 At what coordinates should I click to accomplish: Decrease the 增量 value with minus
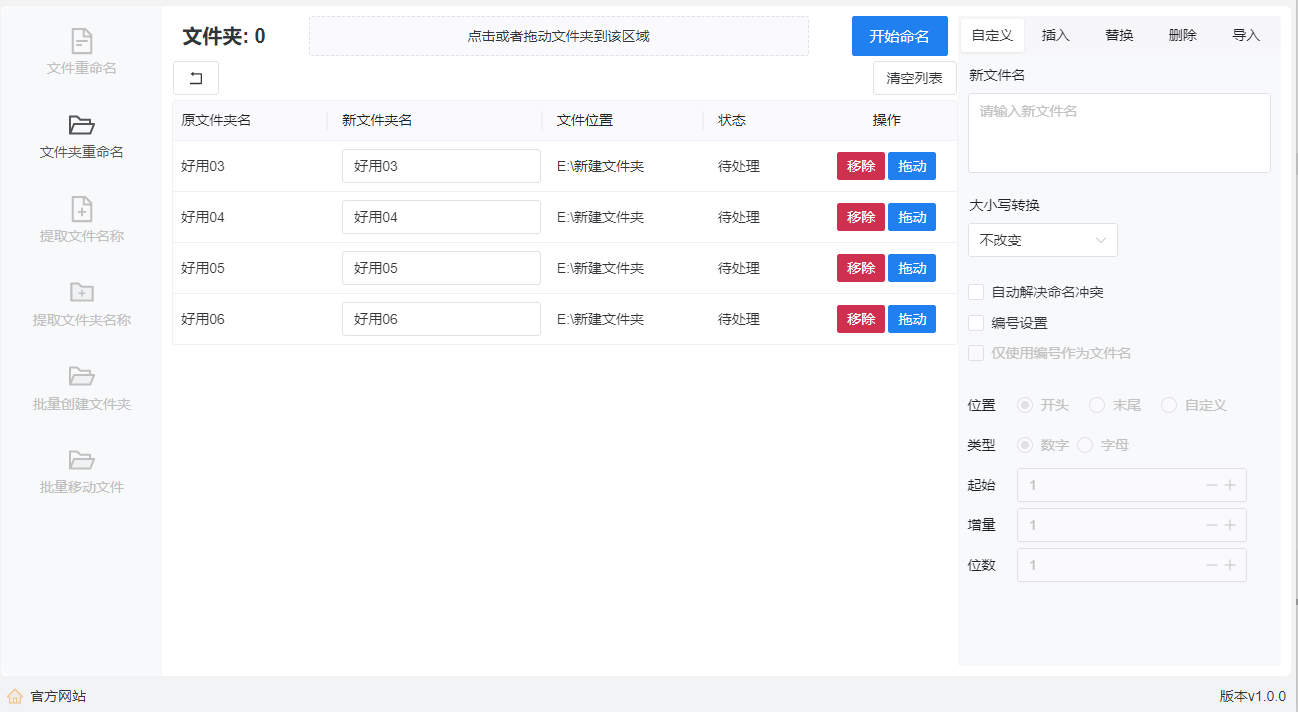click(1212, 525)
